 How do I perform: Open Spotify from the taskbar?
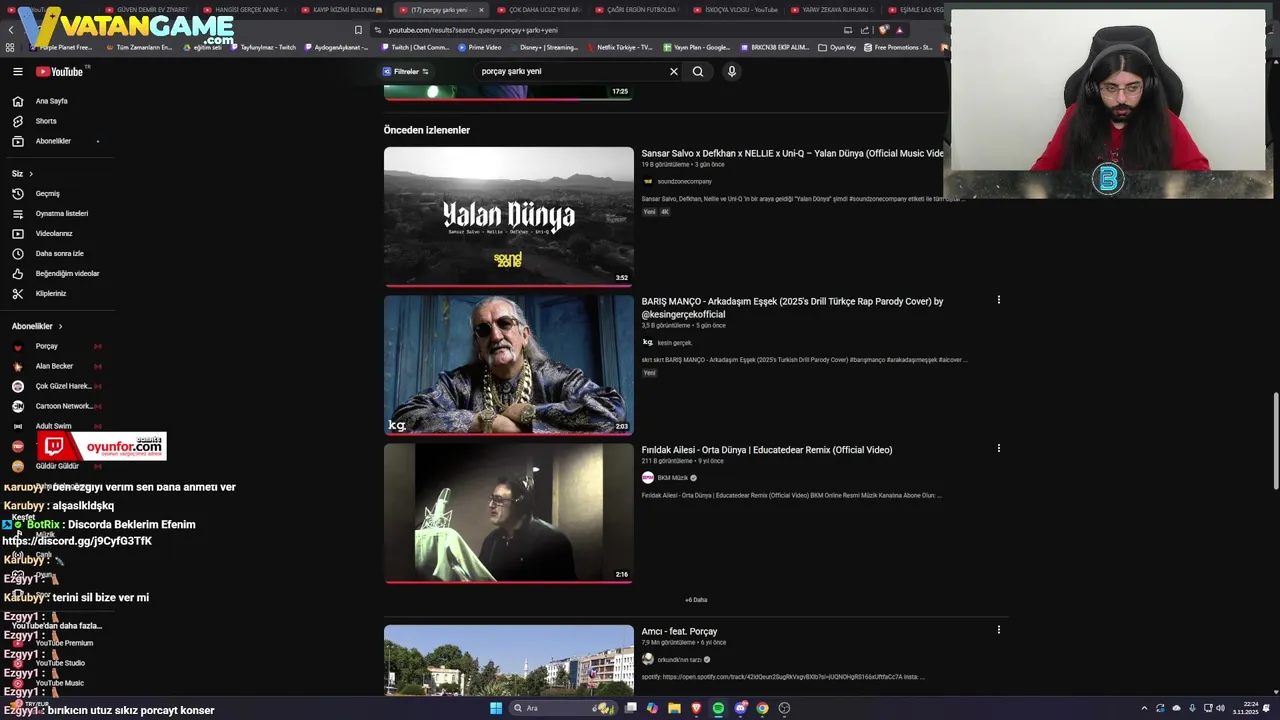tap(718, 708)
